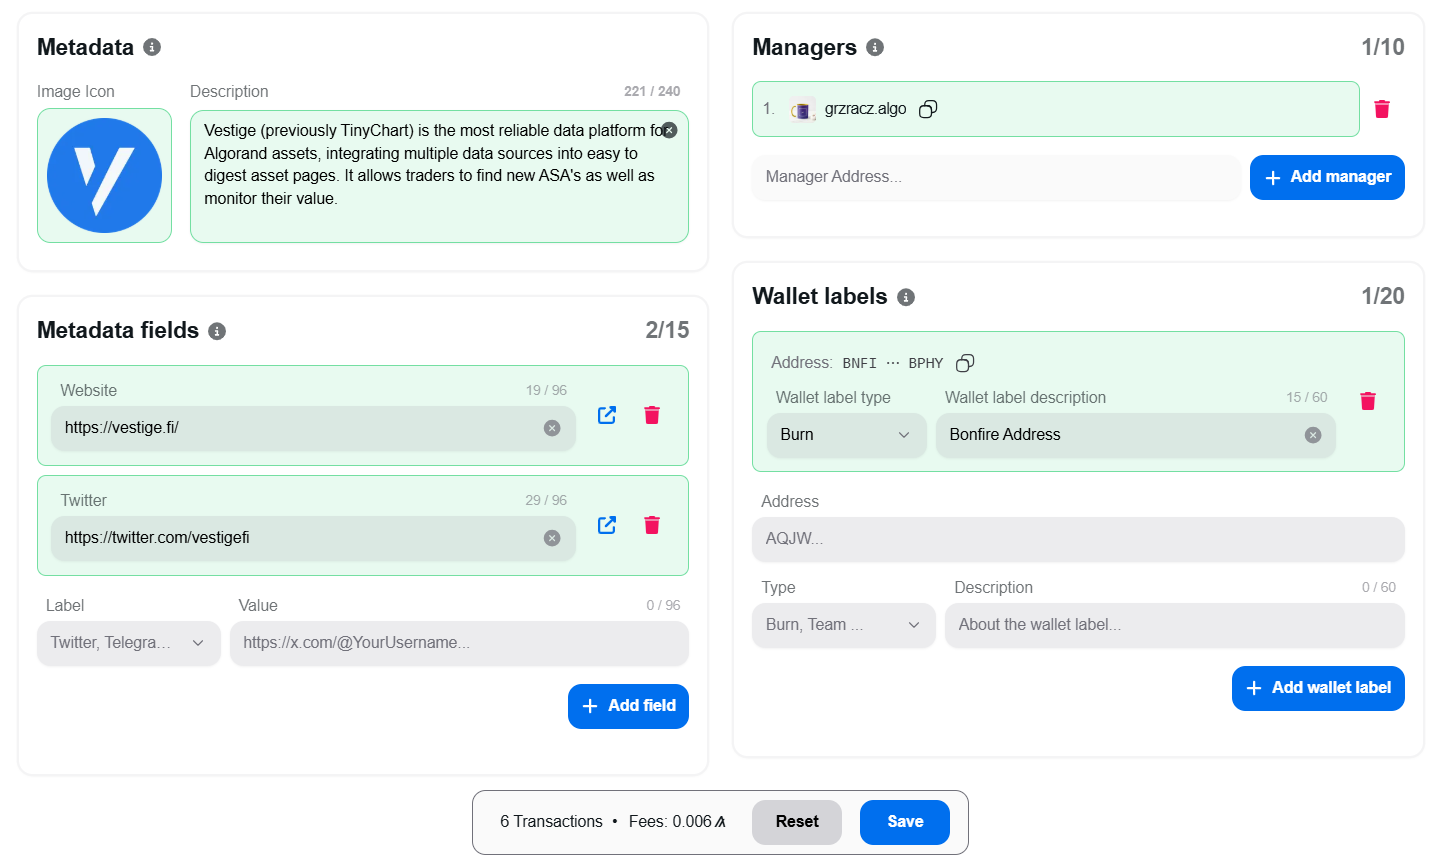Click the https://vestige.fi/ website input
1439x866 pixels.
pyautogui.click(x=313, y=428)
